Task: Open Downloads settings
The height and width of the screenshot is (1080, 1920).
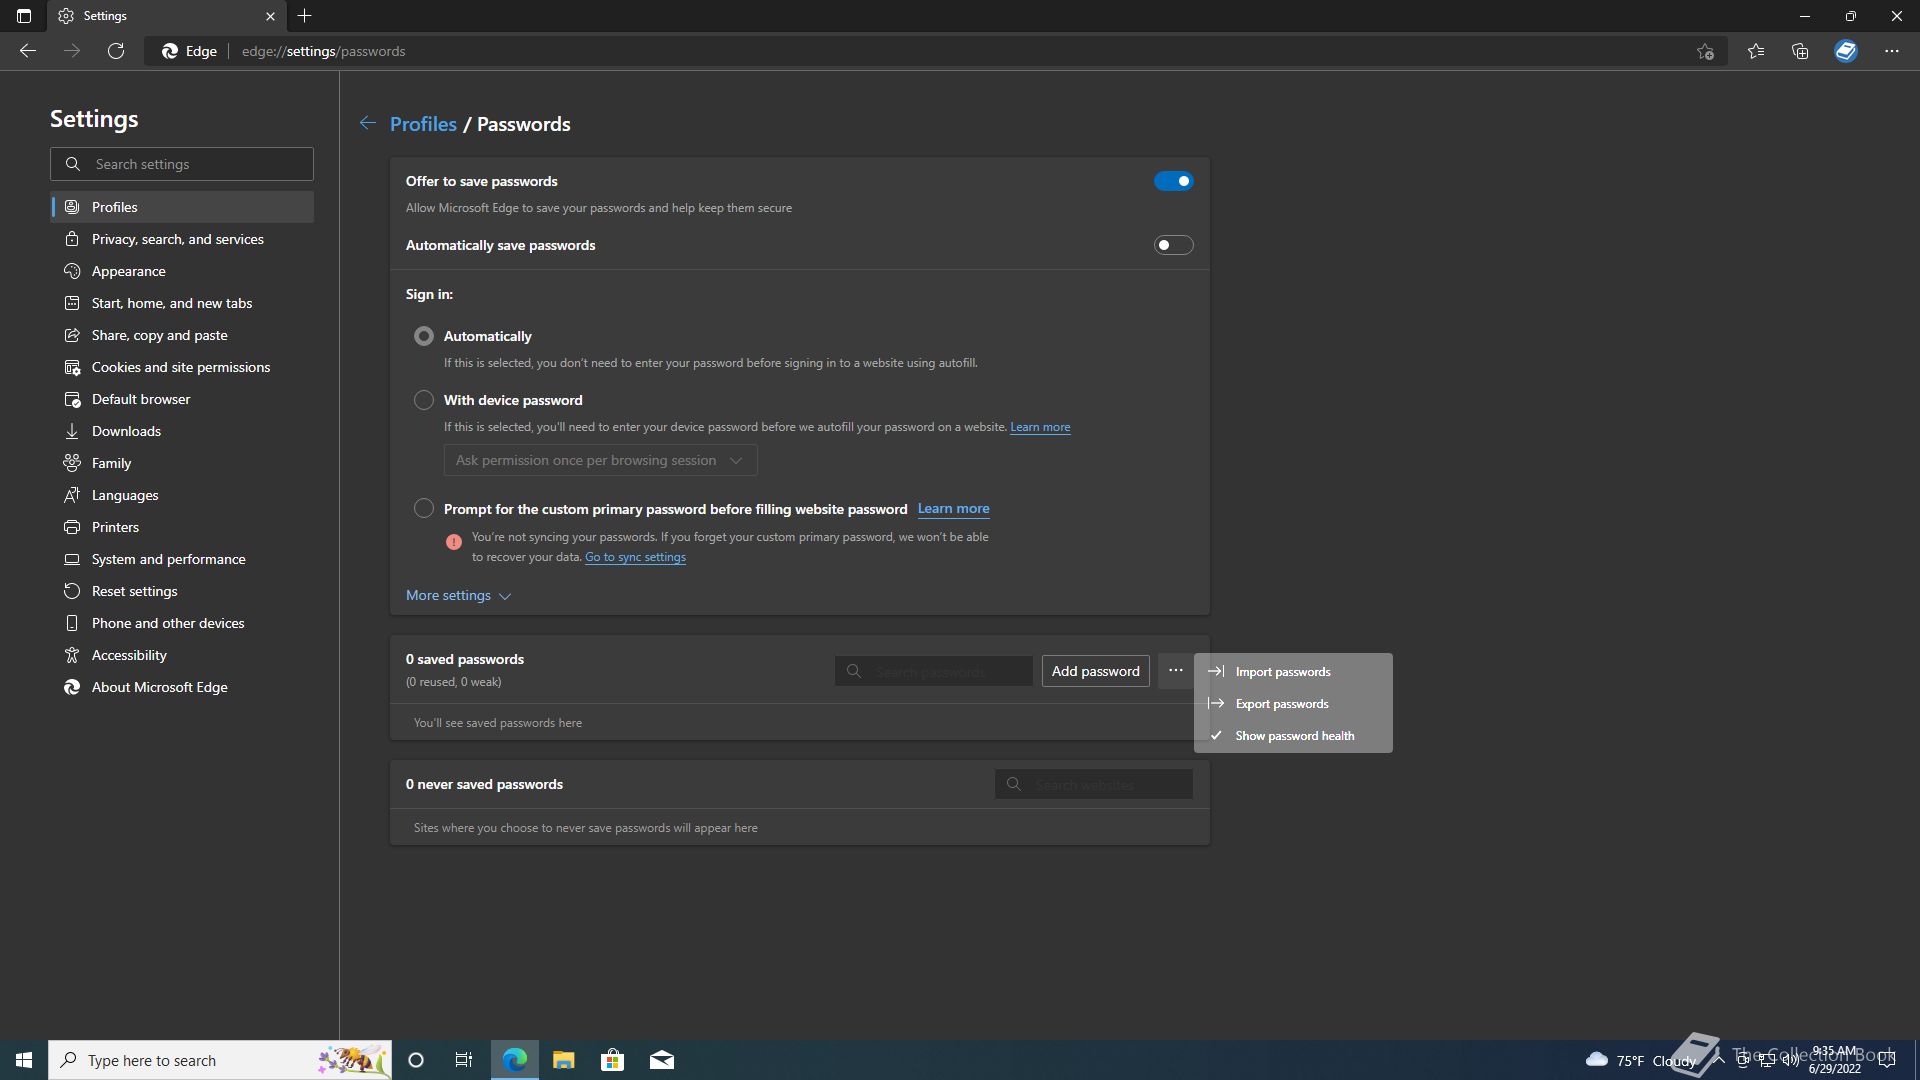Action: coord(182,431)
